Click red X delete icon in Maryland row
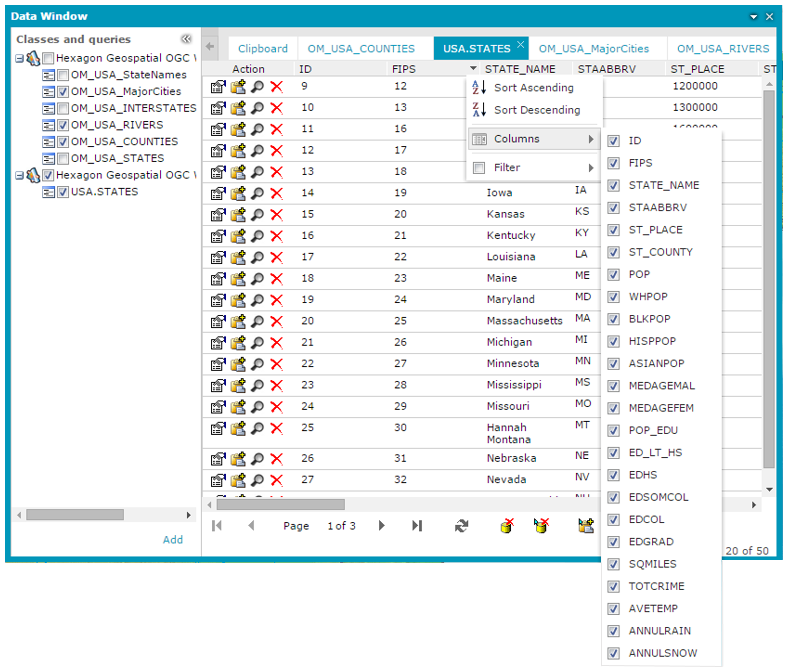This screenshot has height=671, width=787. 277,300
